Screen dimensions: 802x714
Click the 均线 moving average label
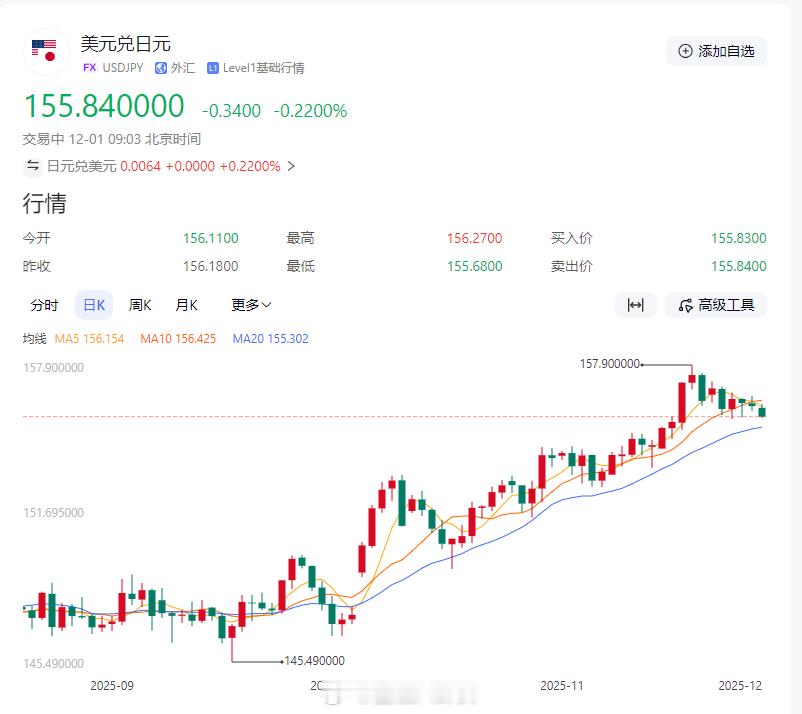tap(34, 339)
